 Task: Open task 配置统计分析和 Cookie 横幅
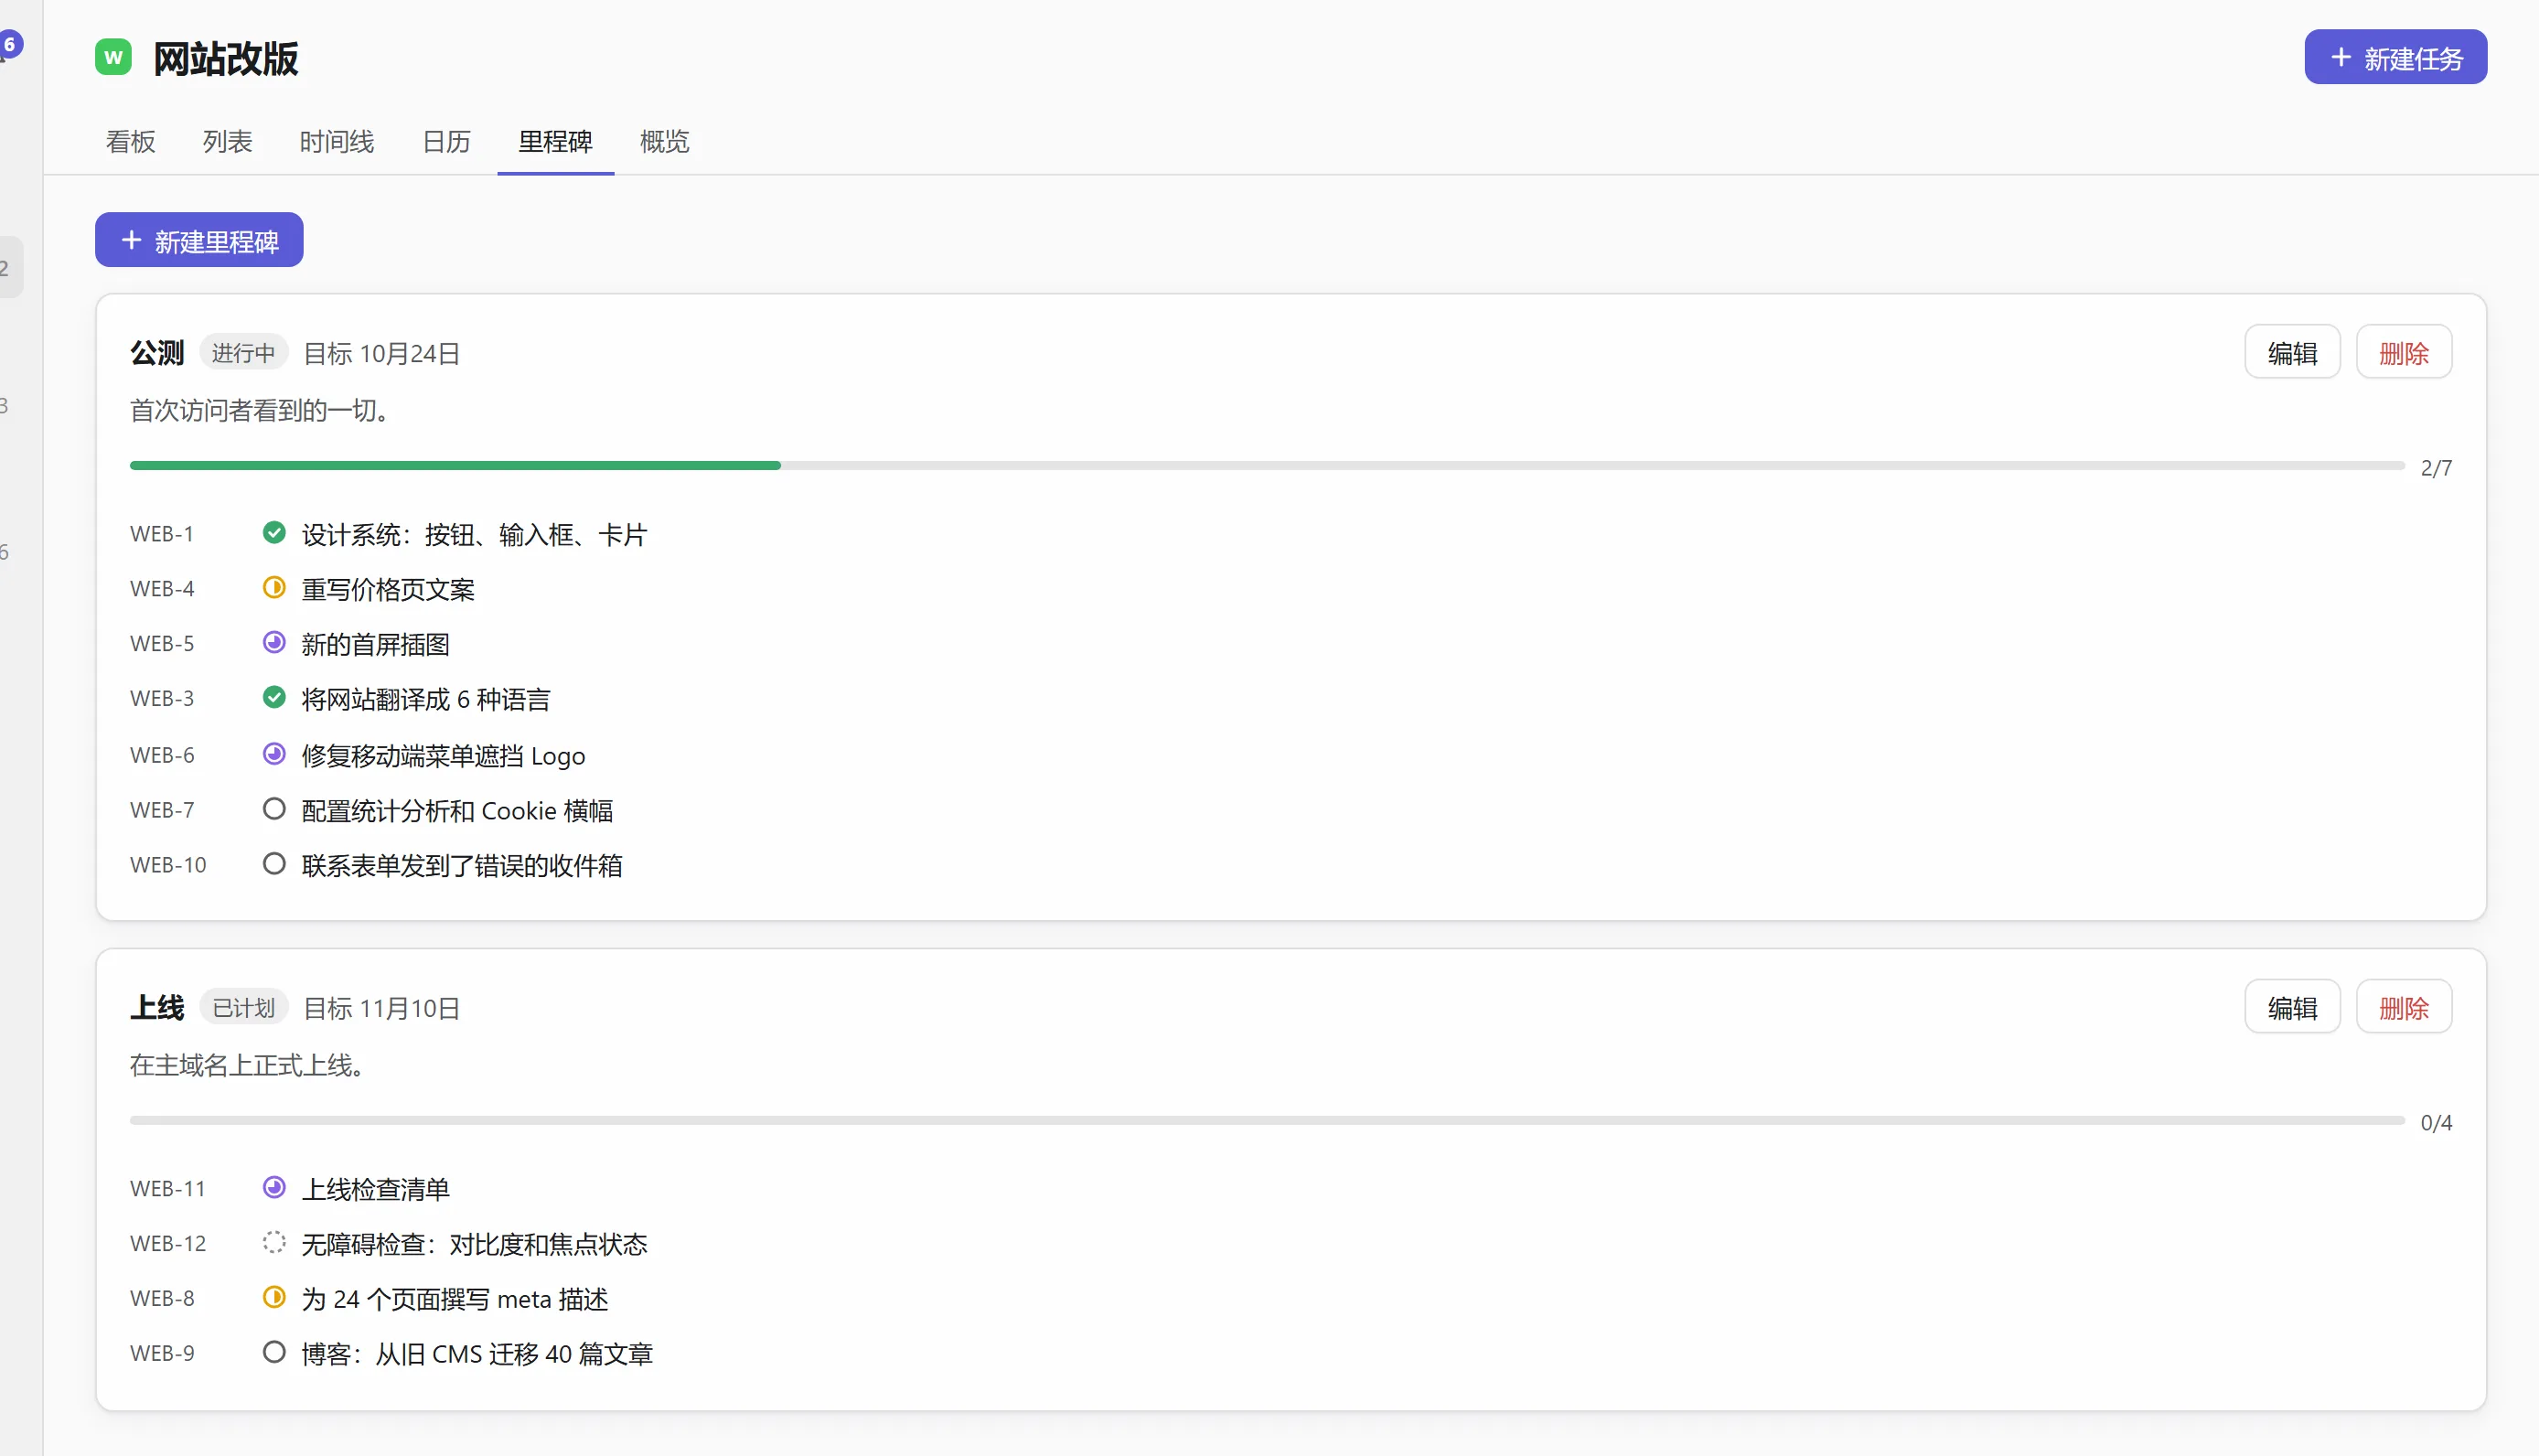(x=457, y=811)
